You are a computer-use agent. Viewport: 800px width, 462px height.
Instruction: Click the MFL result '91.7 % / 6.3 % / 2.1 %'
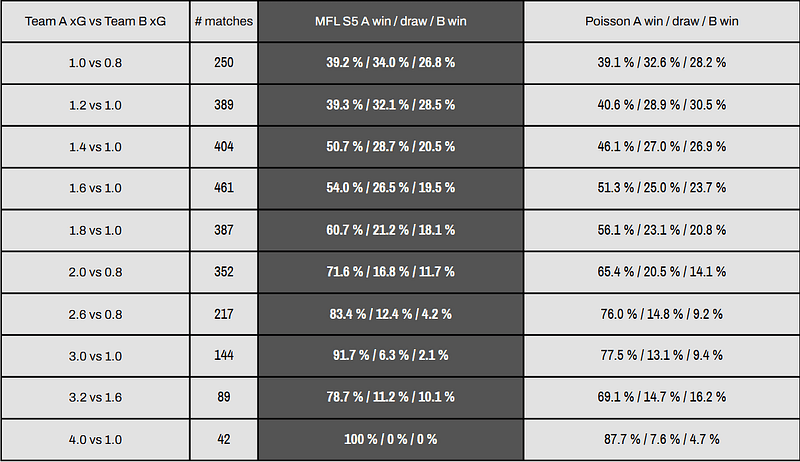pyautogui.click(x=390, y=355)
